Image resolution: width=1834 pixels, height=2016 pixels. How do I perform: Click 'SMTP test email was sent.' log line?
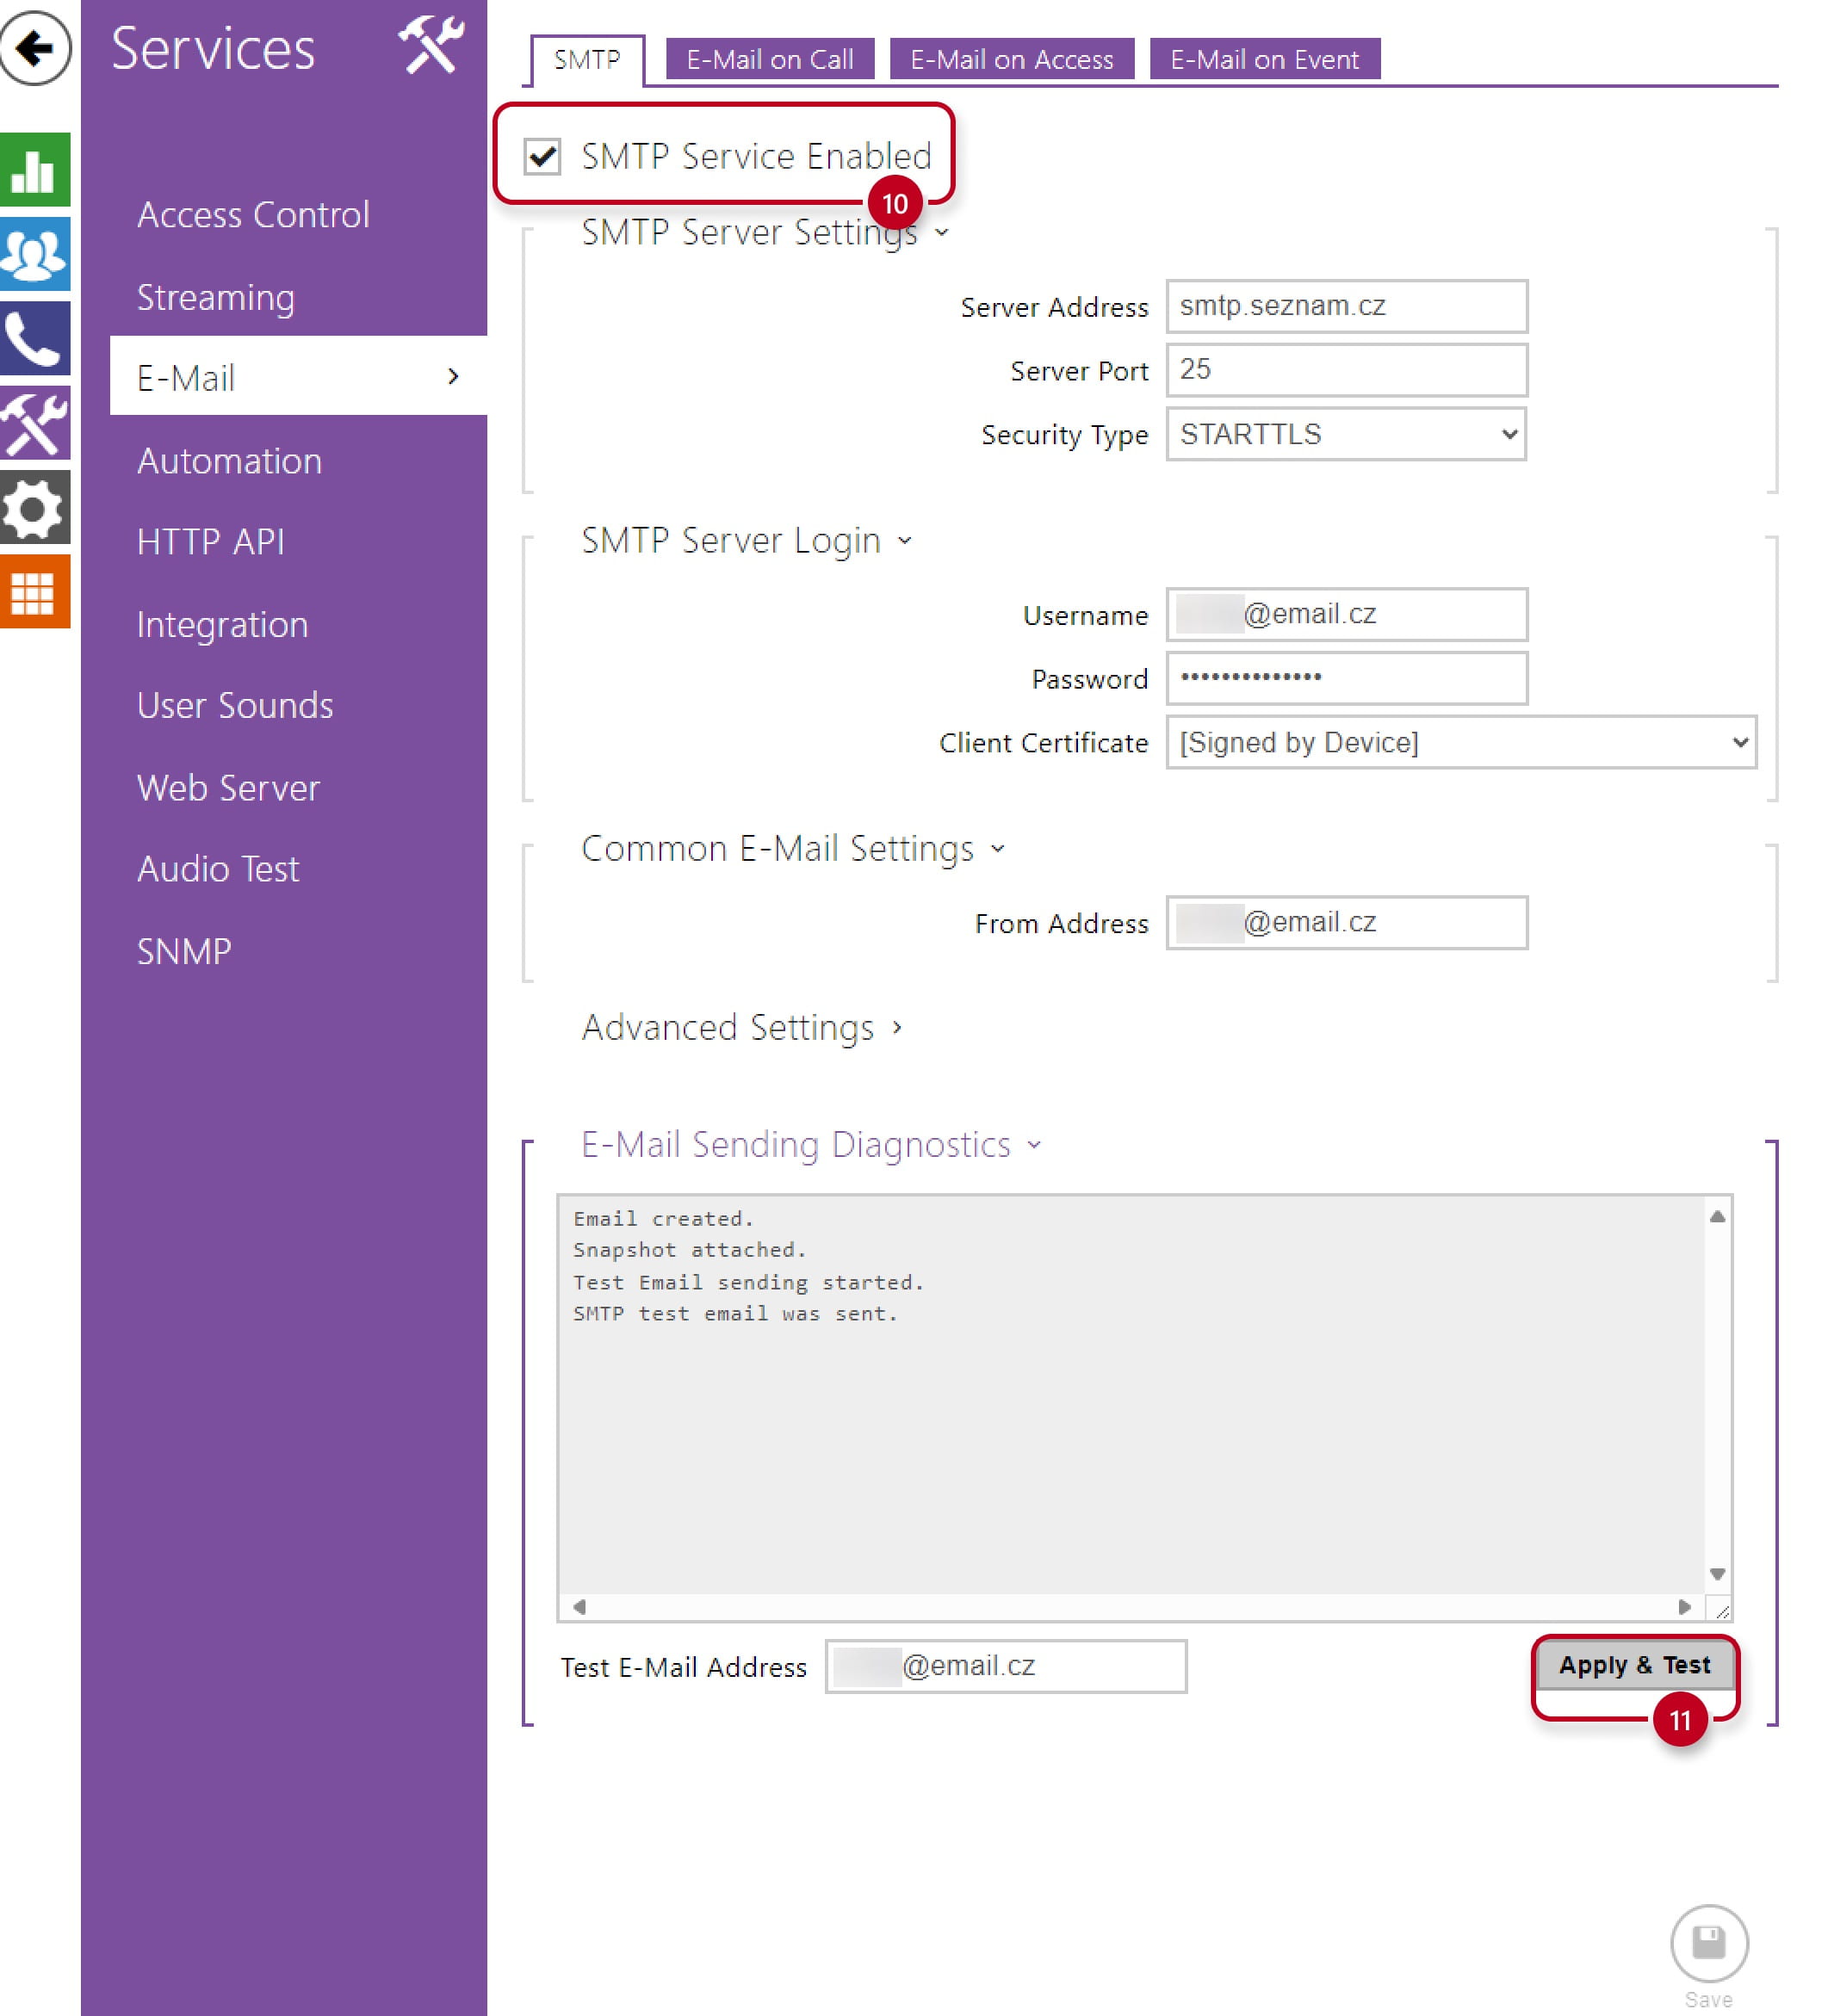735,1314
